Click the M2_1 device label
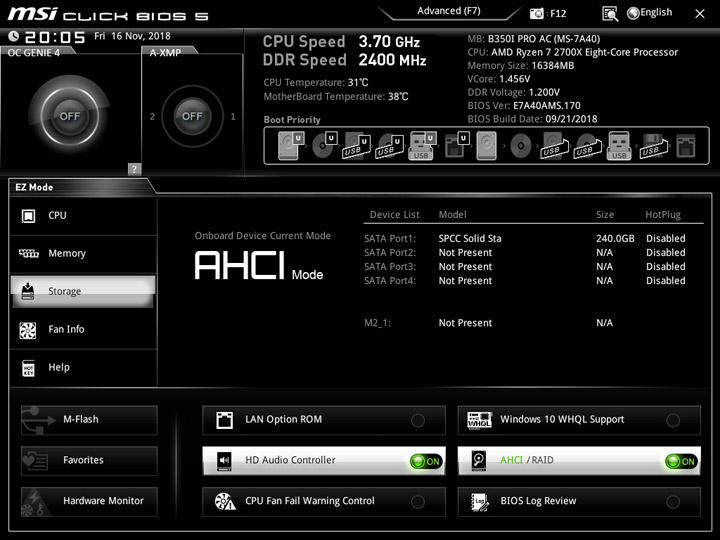Image resolution: width=720 pixels, height=540 pixels. pyautogui.click(x=377, y=323)
